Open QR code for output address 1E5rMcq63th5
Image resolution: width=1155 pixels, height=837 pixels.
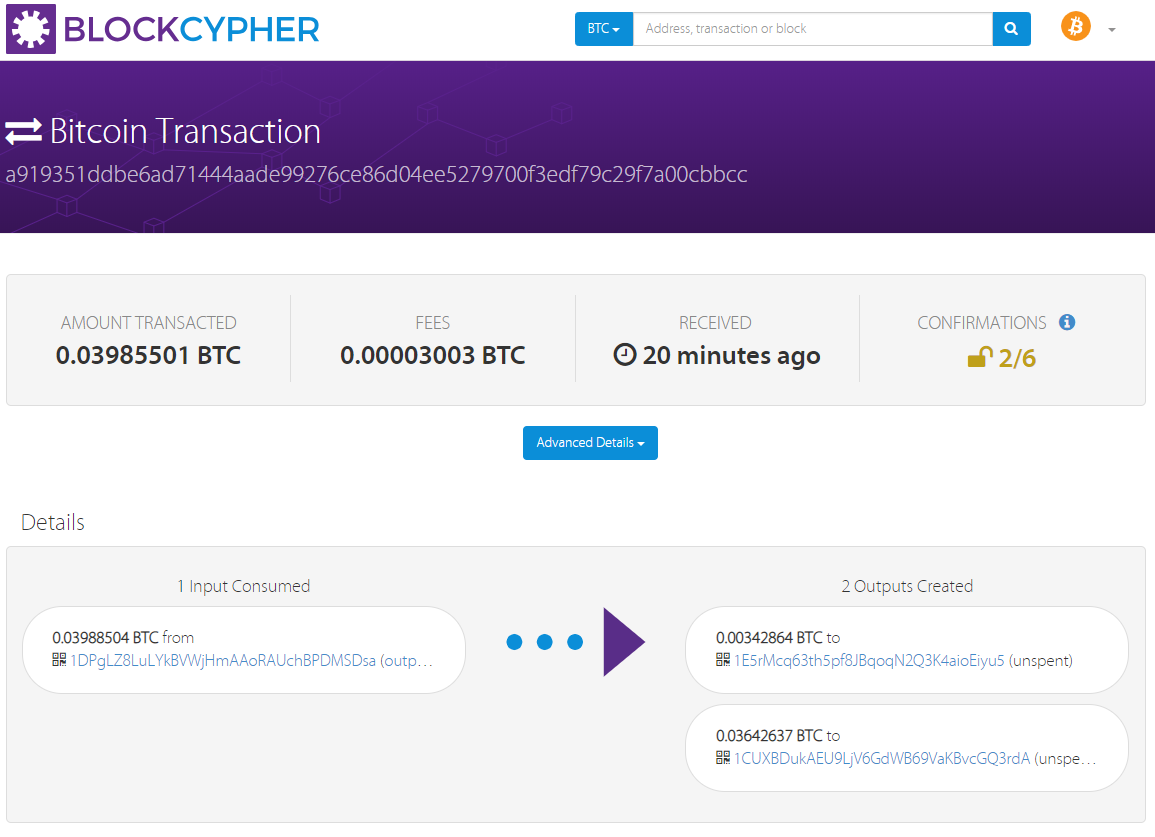click(723, 659)
